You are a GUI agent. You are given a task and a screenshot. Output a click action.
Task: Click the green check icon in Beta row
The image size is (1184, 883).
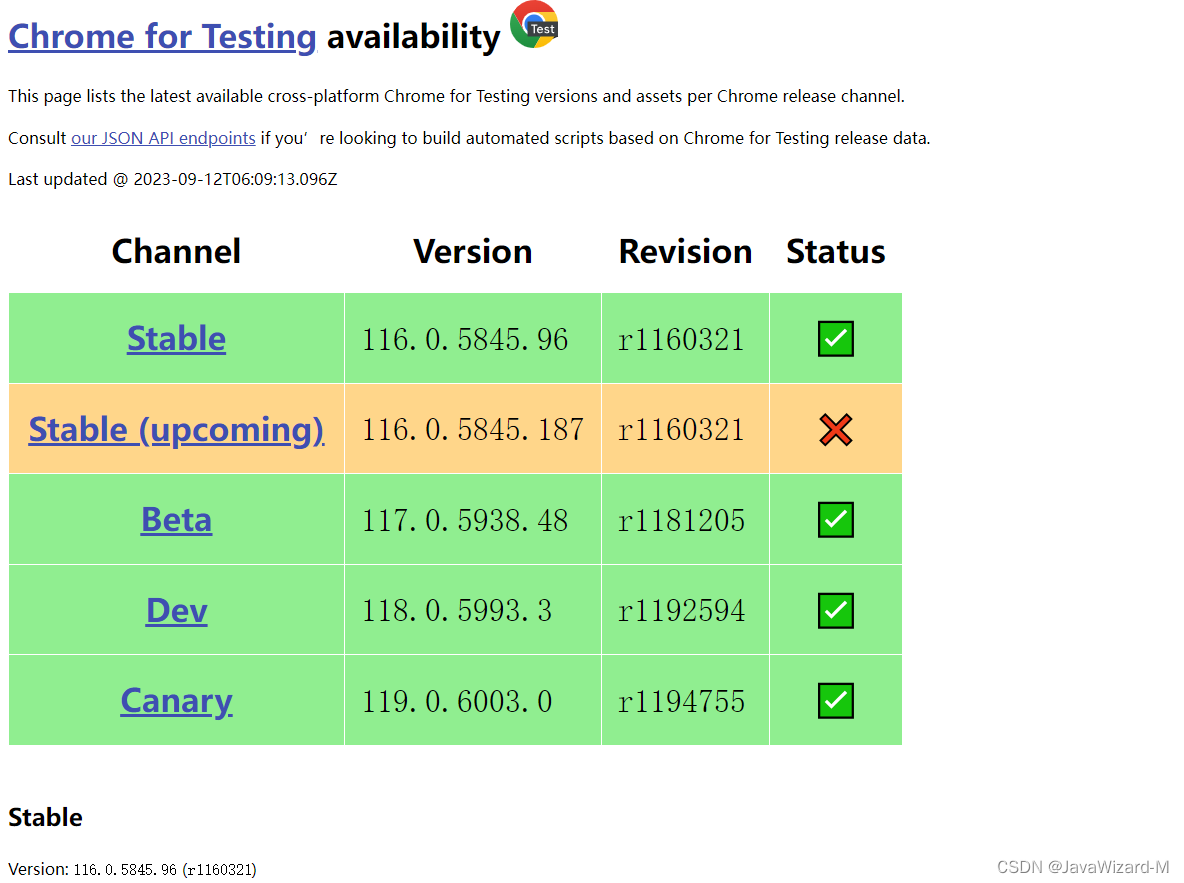pos(836,520)
